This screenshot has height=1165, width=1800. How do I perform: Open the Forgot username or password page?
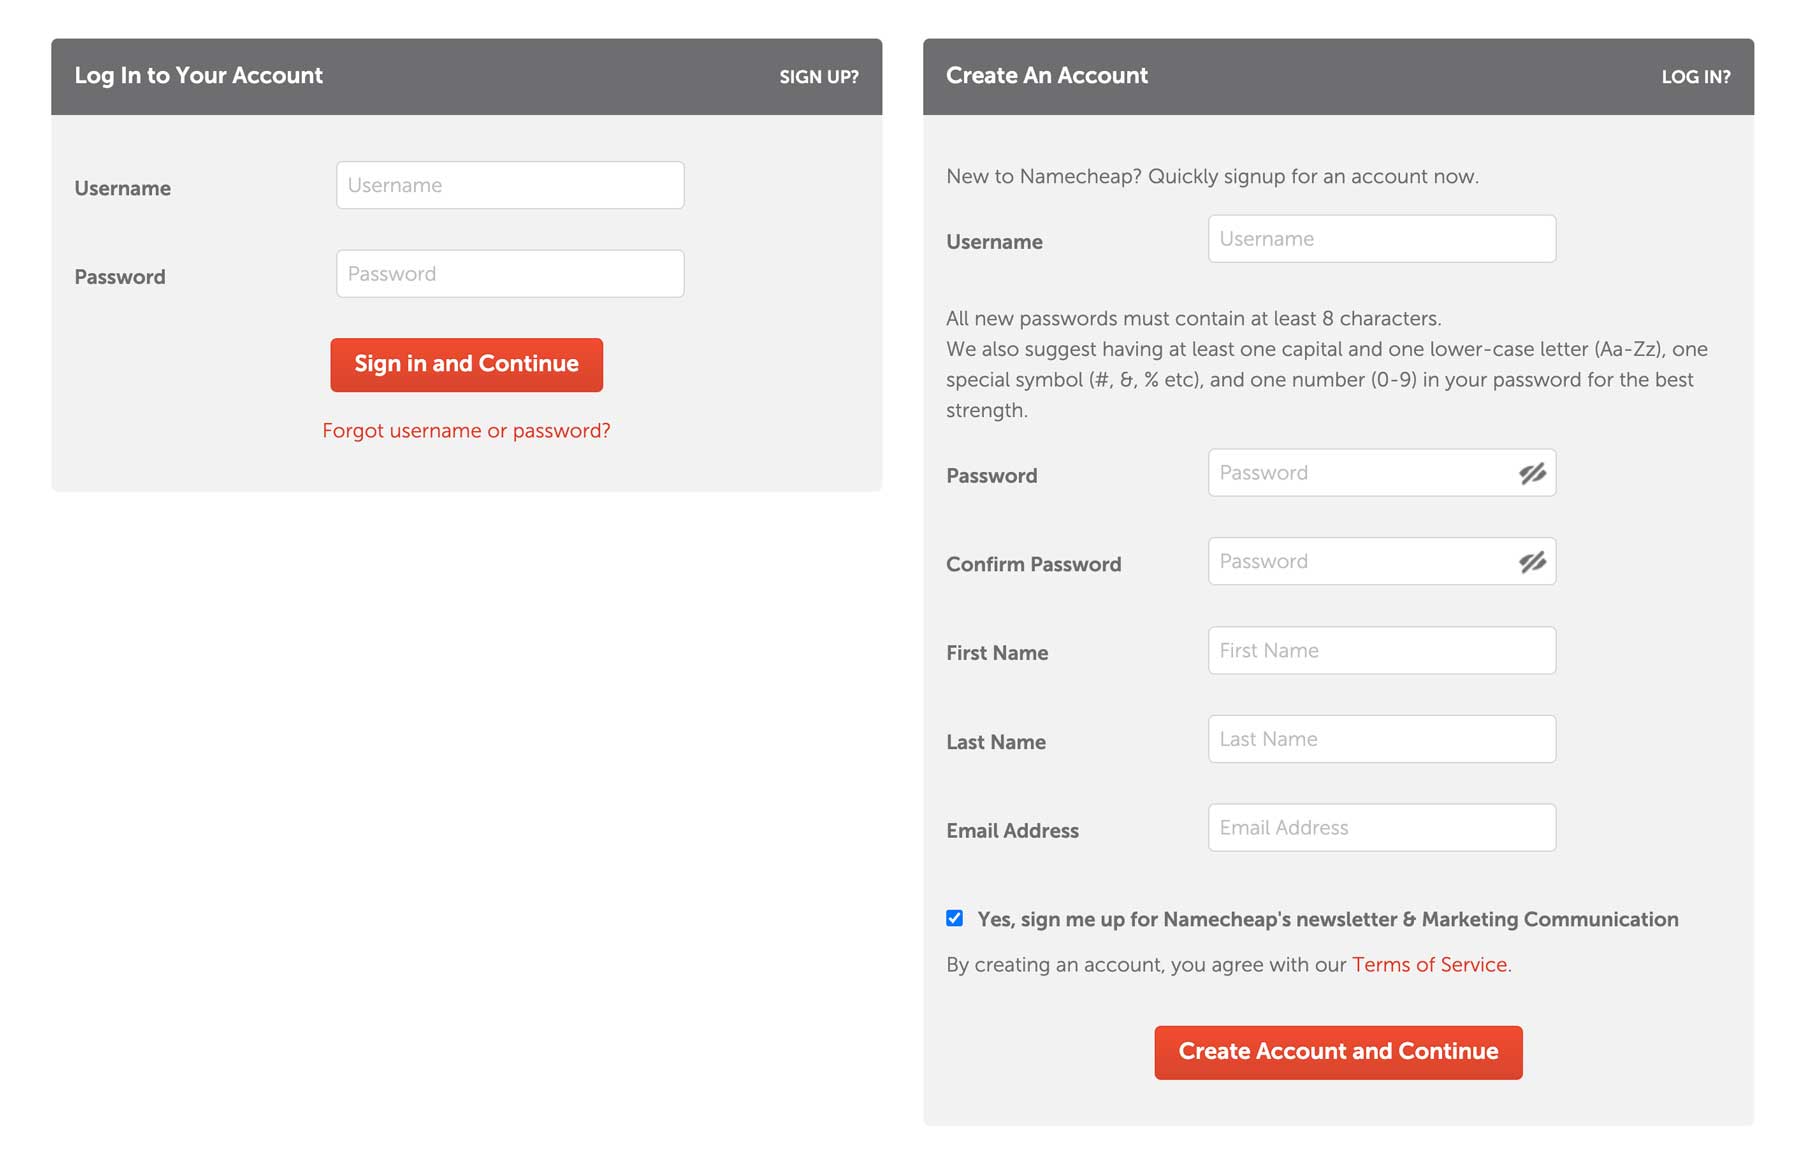pos(466,430)
